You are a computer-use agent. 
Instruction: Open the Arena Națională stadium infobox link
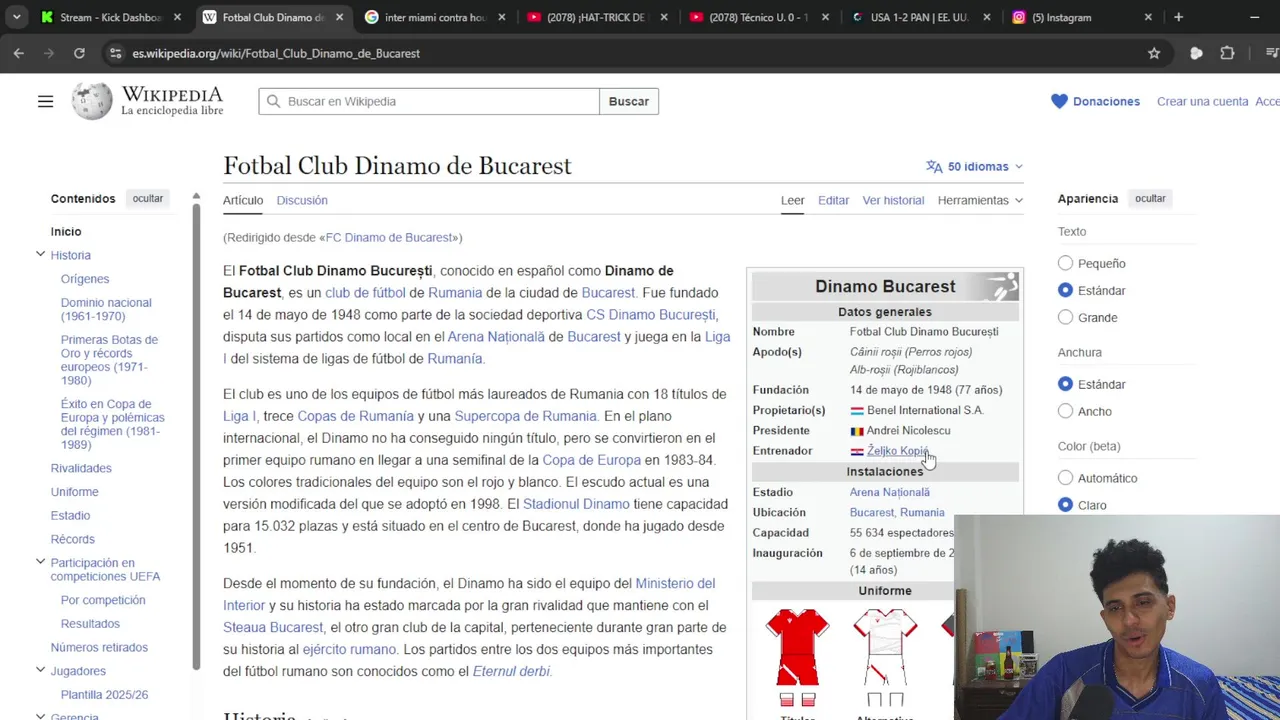coord(889,492)
